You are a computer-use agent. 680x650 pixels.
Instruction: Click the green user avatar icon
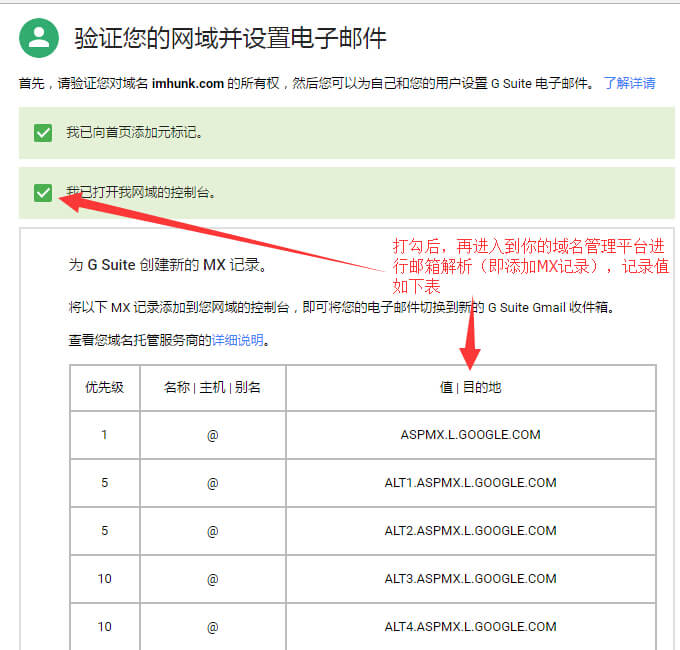coord(39,38)
